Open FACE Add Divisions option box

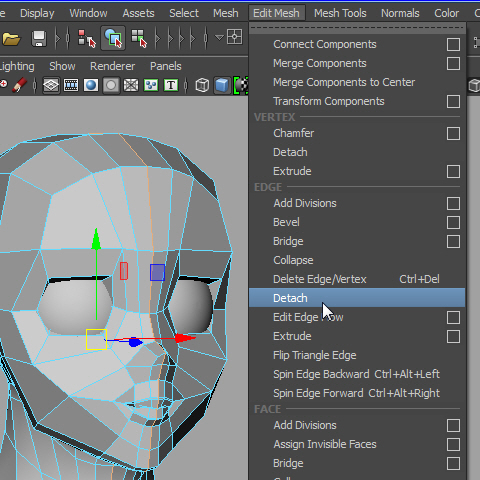(453, 425)
